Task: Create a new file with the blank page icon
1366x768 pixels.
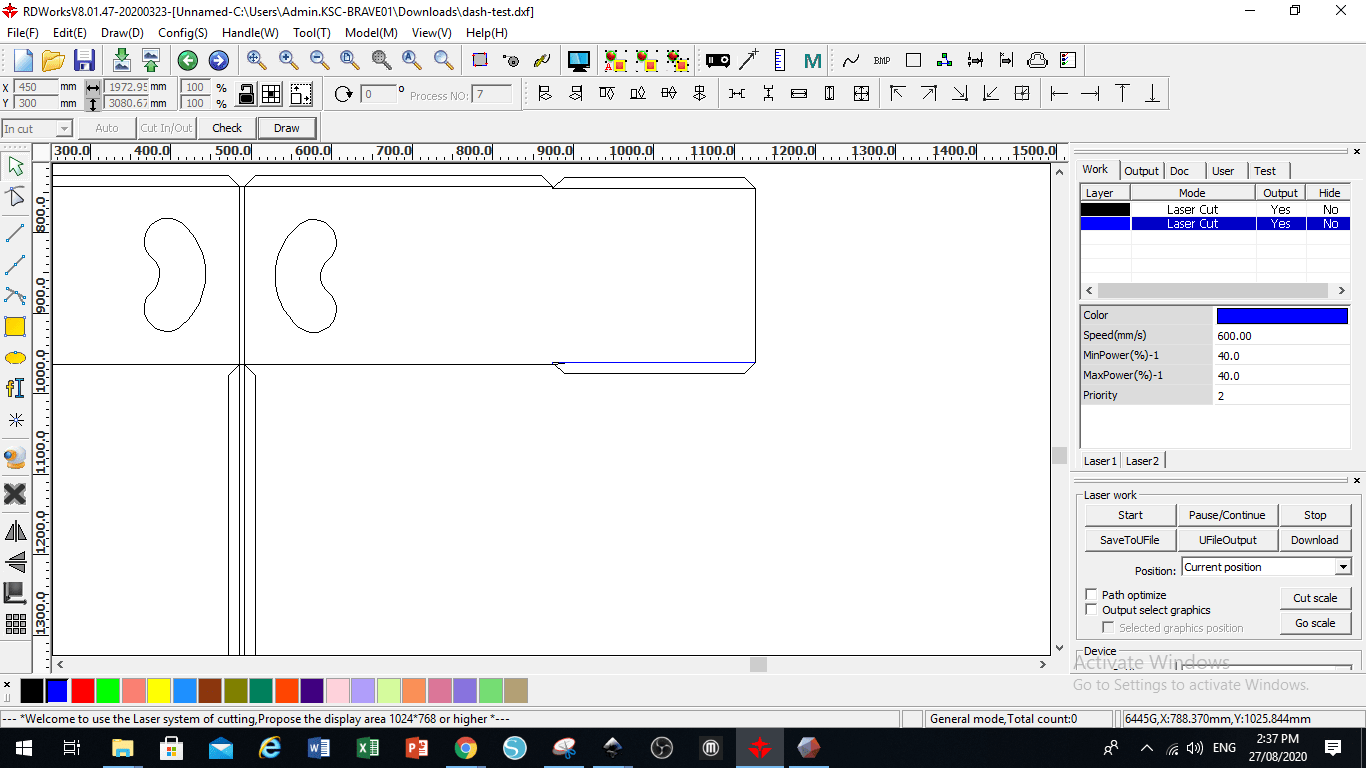Action: (23, 60)
